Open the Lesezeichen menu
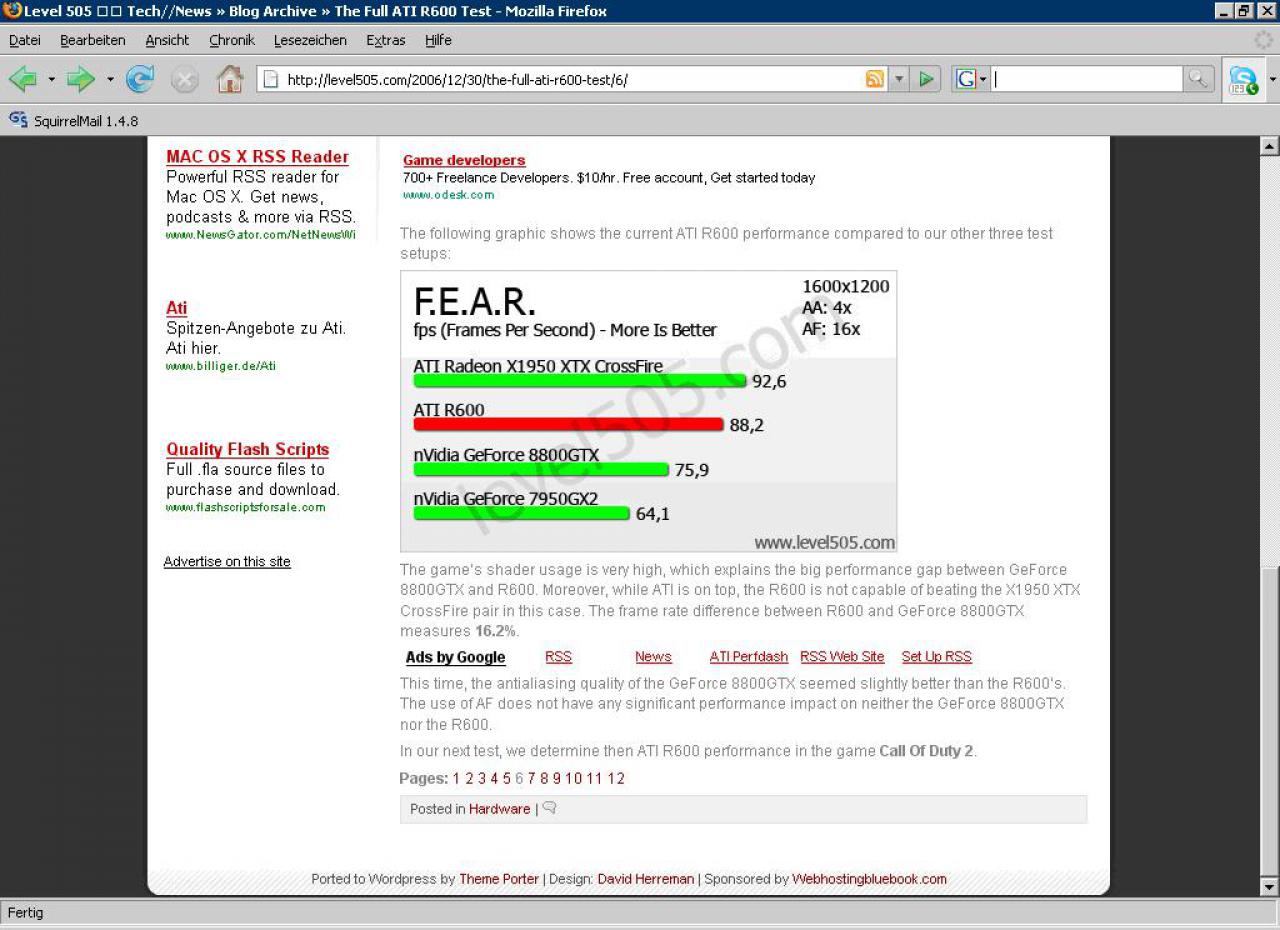The image size is (1280, 930). pos(310,40)
